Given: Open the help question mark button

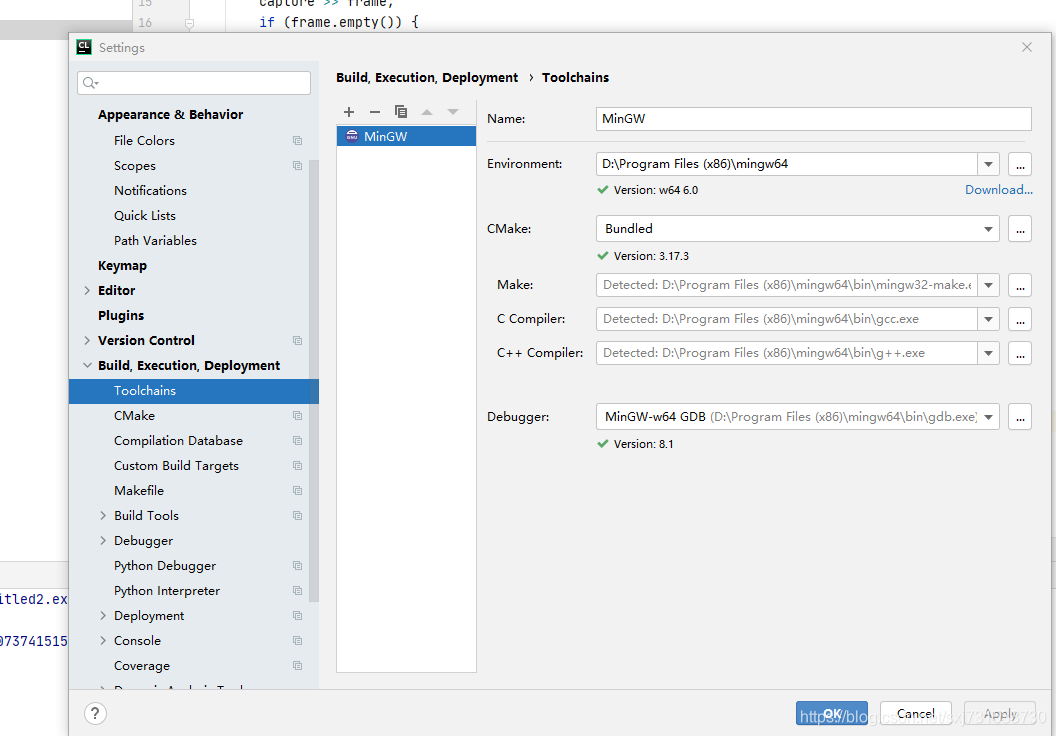Looking at the screenshot, I should (96, 713).
